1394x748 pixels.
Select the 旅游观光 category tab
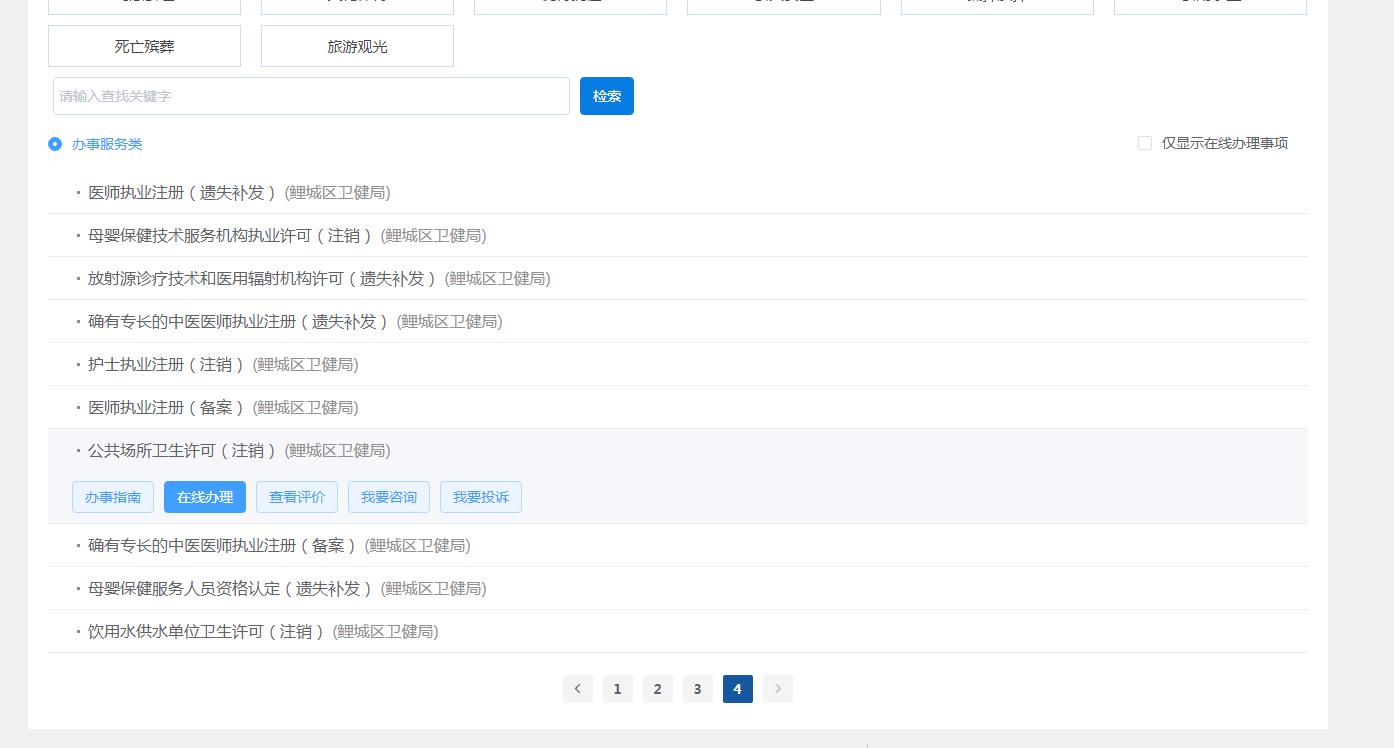click(x=357, y=46)
